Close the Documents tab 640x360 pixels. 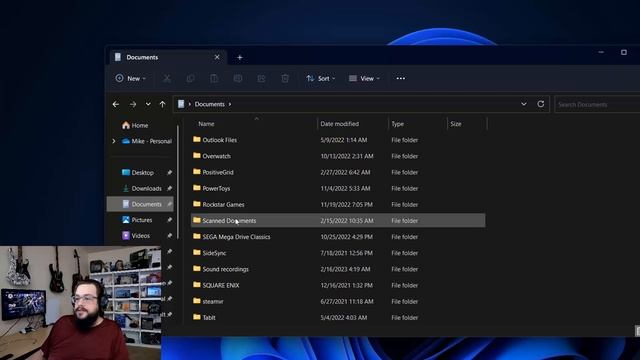pyautogui.click(x=217, y=57)
